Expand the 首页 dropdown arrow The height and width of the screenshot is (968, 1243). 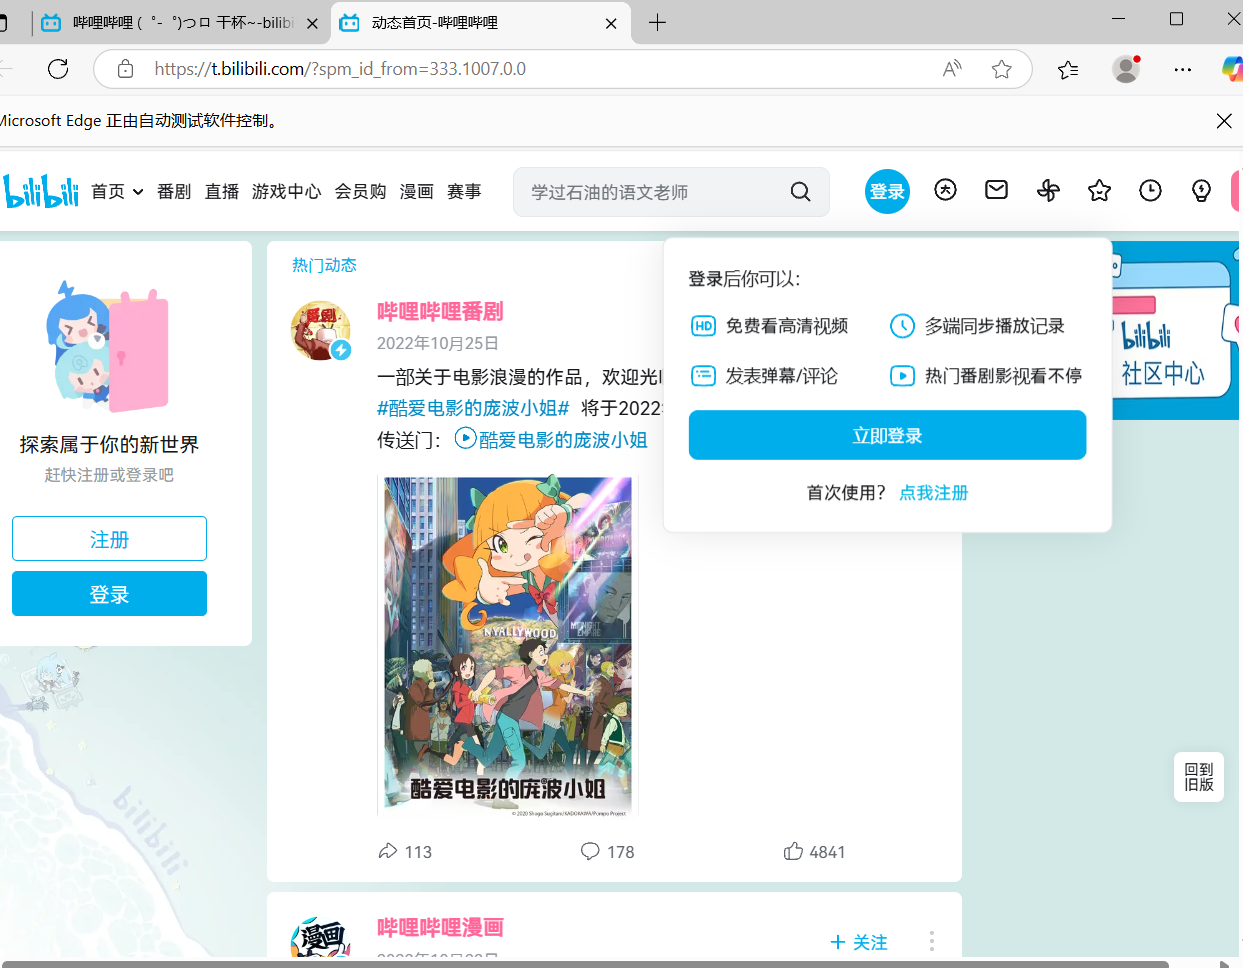[x=138, y=192]
